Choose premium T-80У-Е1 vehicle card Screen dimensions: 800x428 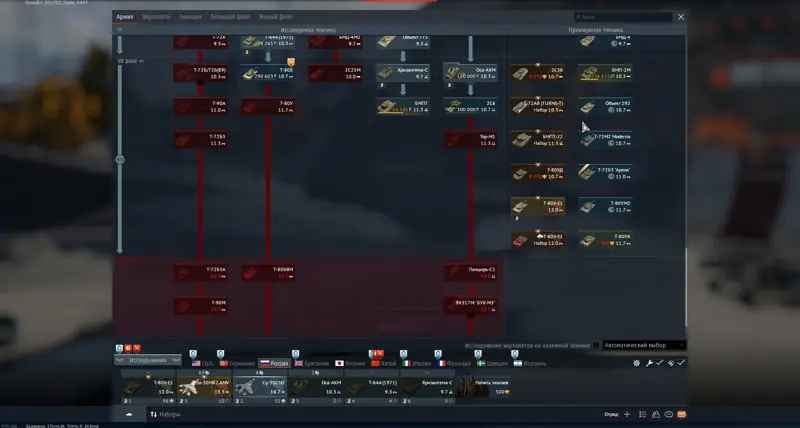[x=537, y=206]
